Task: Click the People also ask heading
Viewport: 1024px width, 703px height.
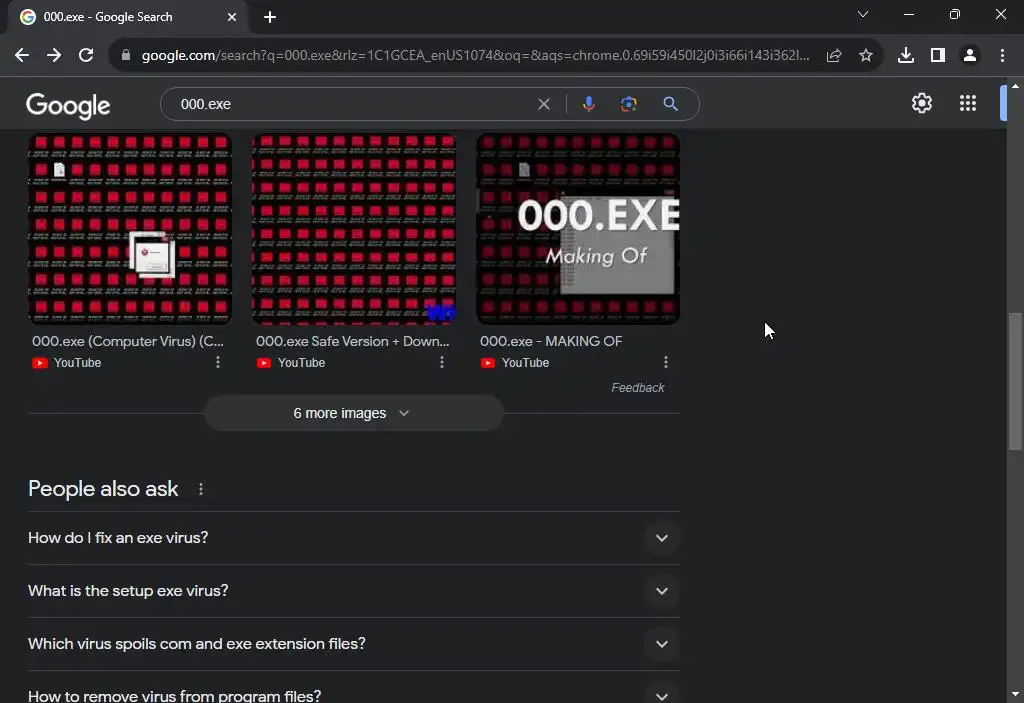Action: (103, 489)
